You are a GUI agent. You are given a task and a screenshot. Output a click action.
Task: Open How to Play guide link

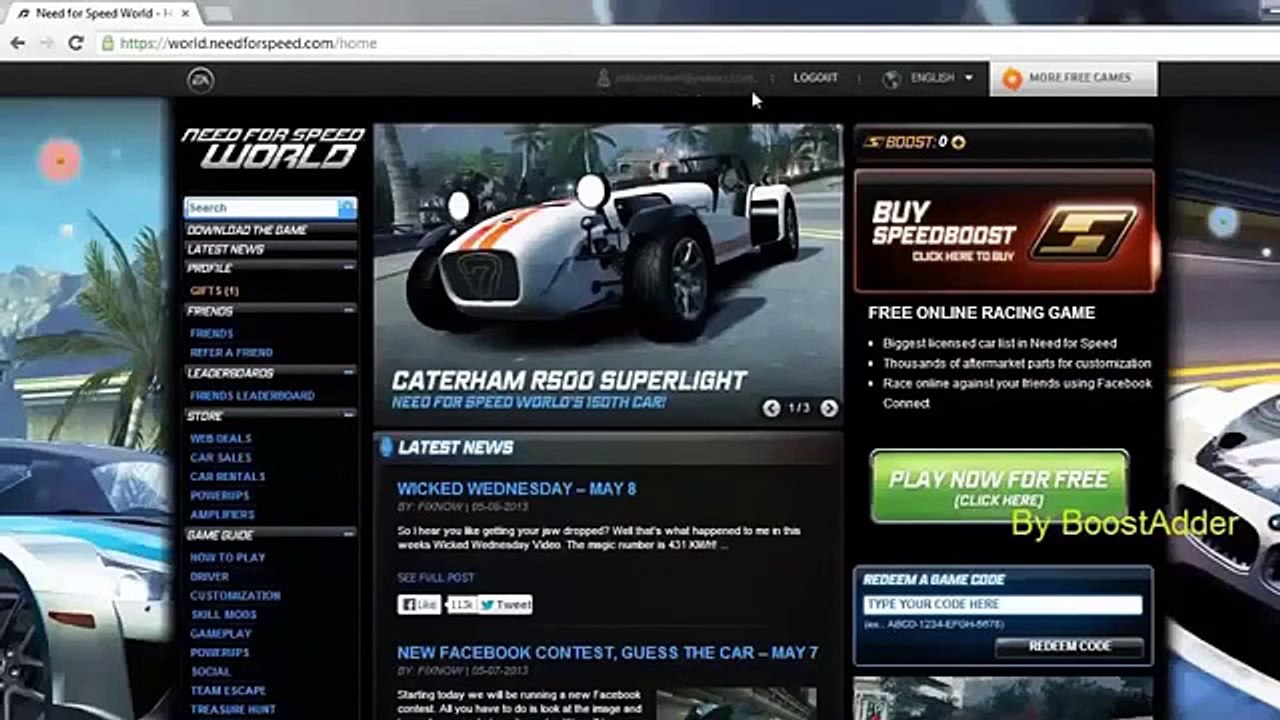click(x=227, y=558)
